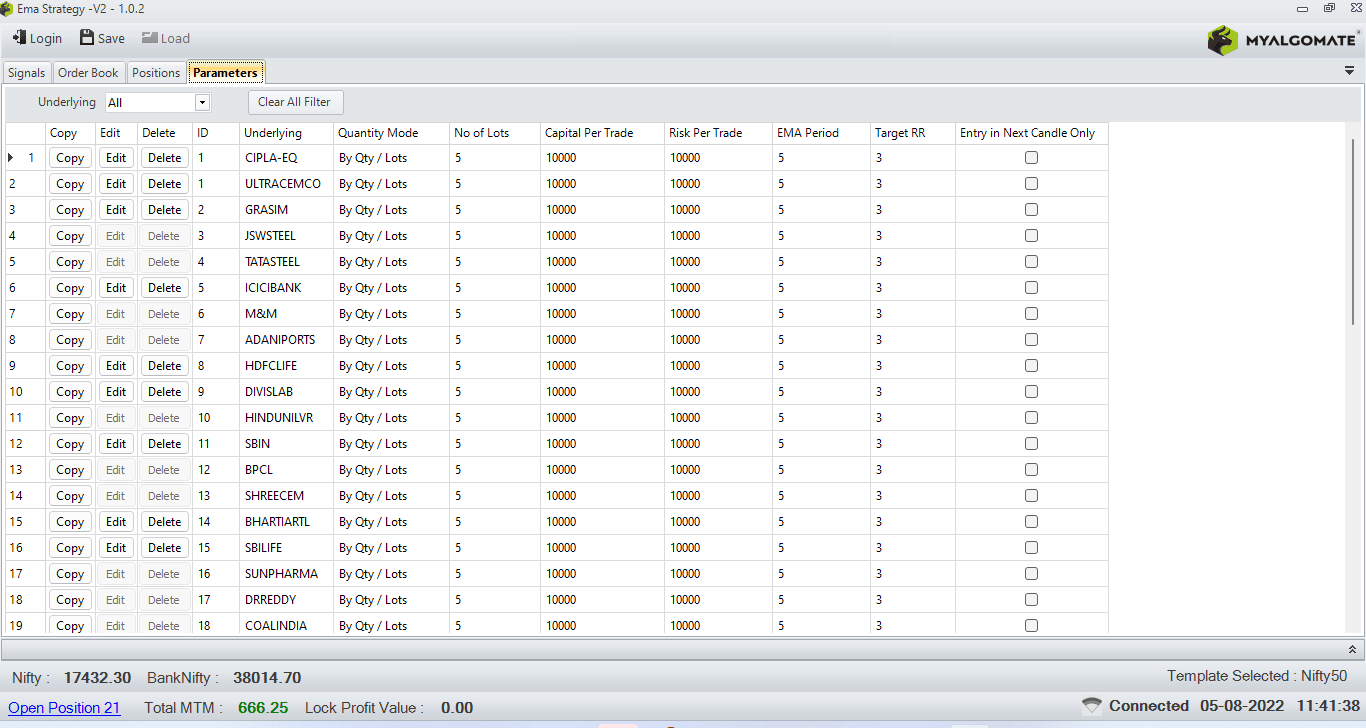
Task: Check Entry in Next Candle for GRASIM
Action: 1031,210
